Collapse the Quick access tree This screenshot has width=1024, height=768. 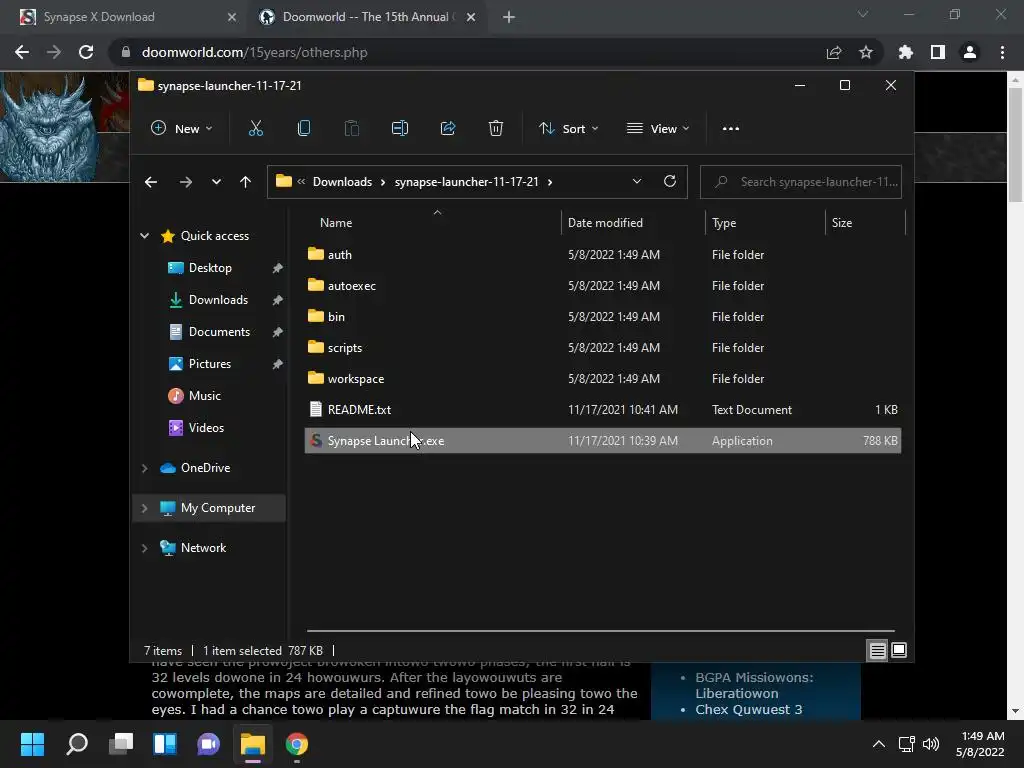tap(144, 236)
